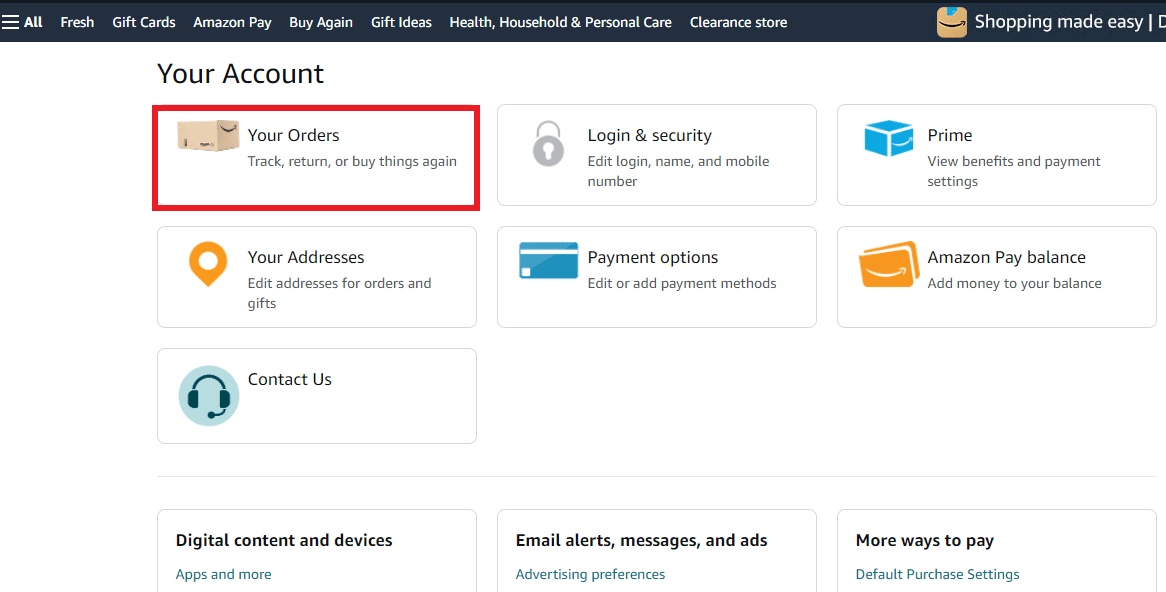This screenshot has width=1166, height=592.
Task: Go to Amazon Pay in the navigation bar
Action: pos(232,22)
